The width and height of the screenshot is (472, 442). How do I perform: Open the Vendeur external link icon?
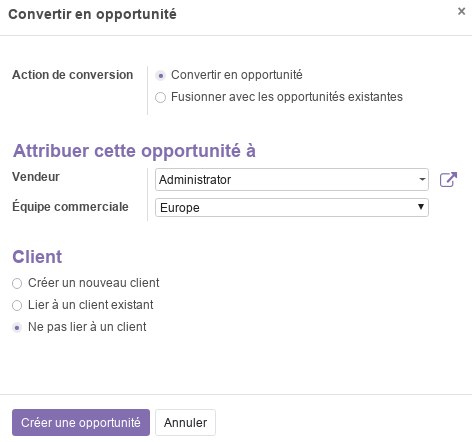tap(448, 180)
